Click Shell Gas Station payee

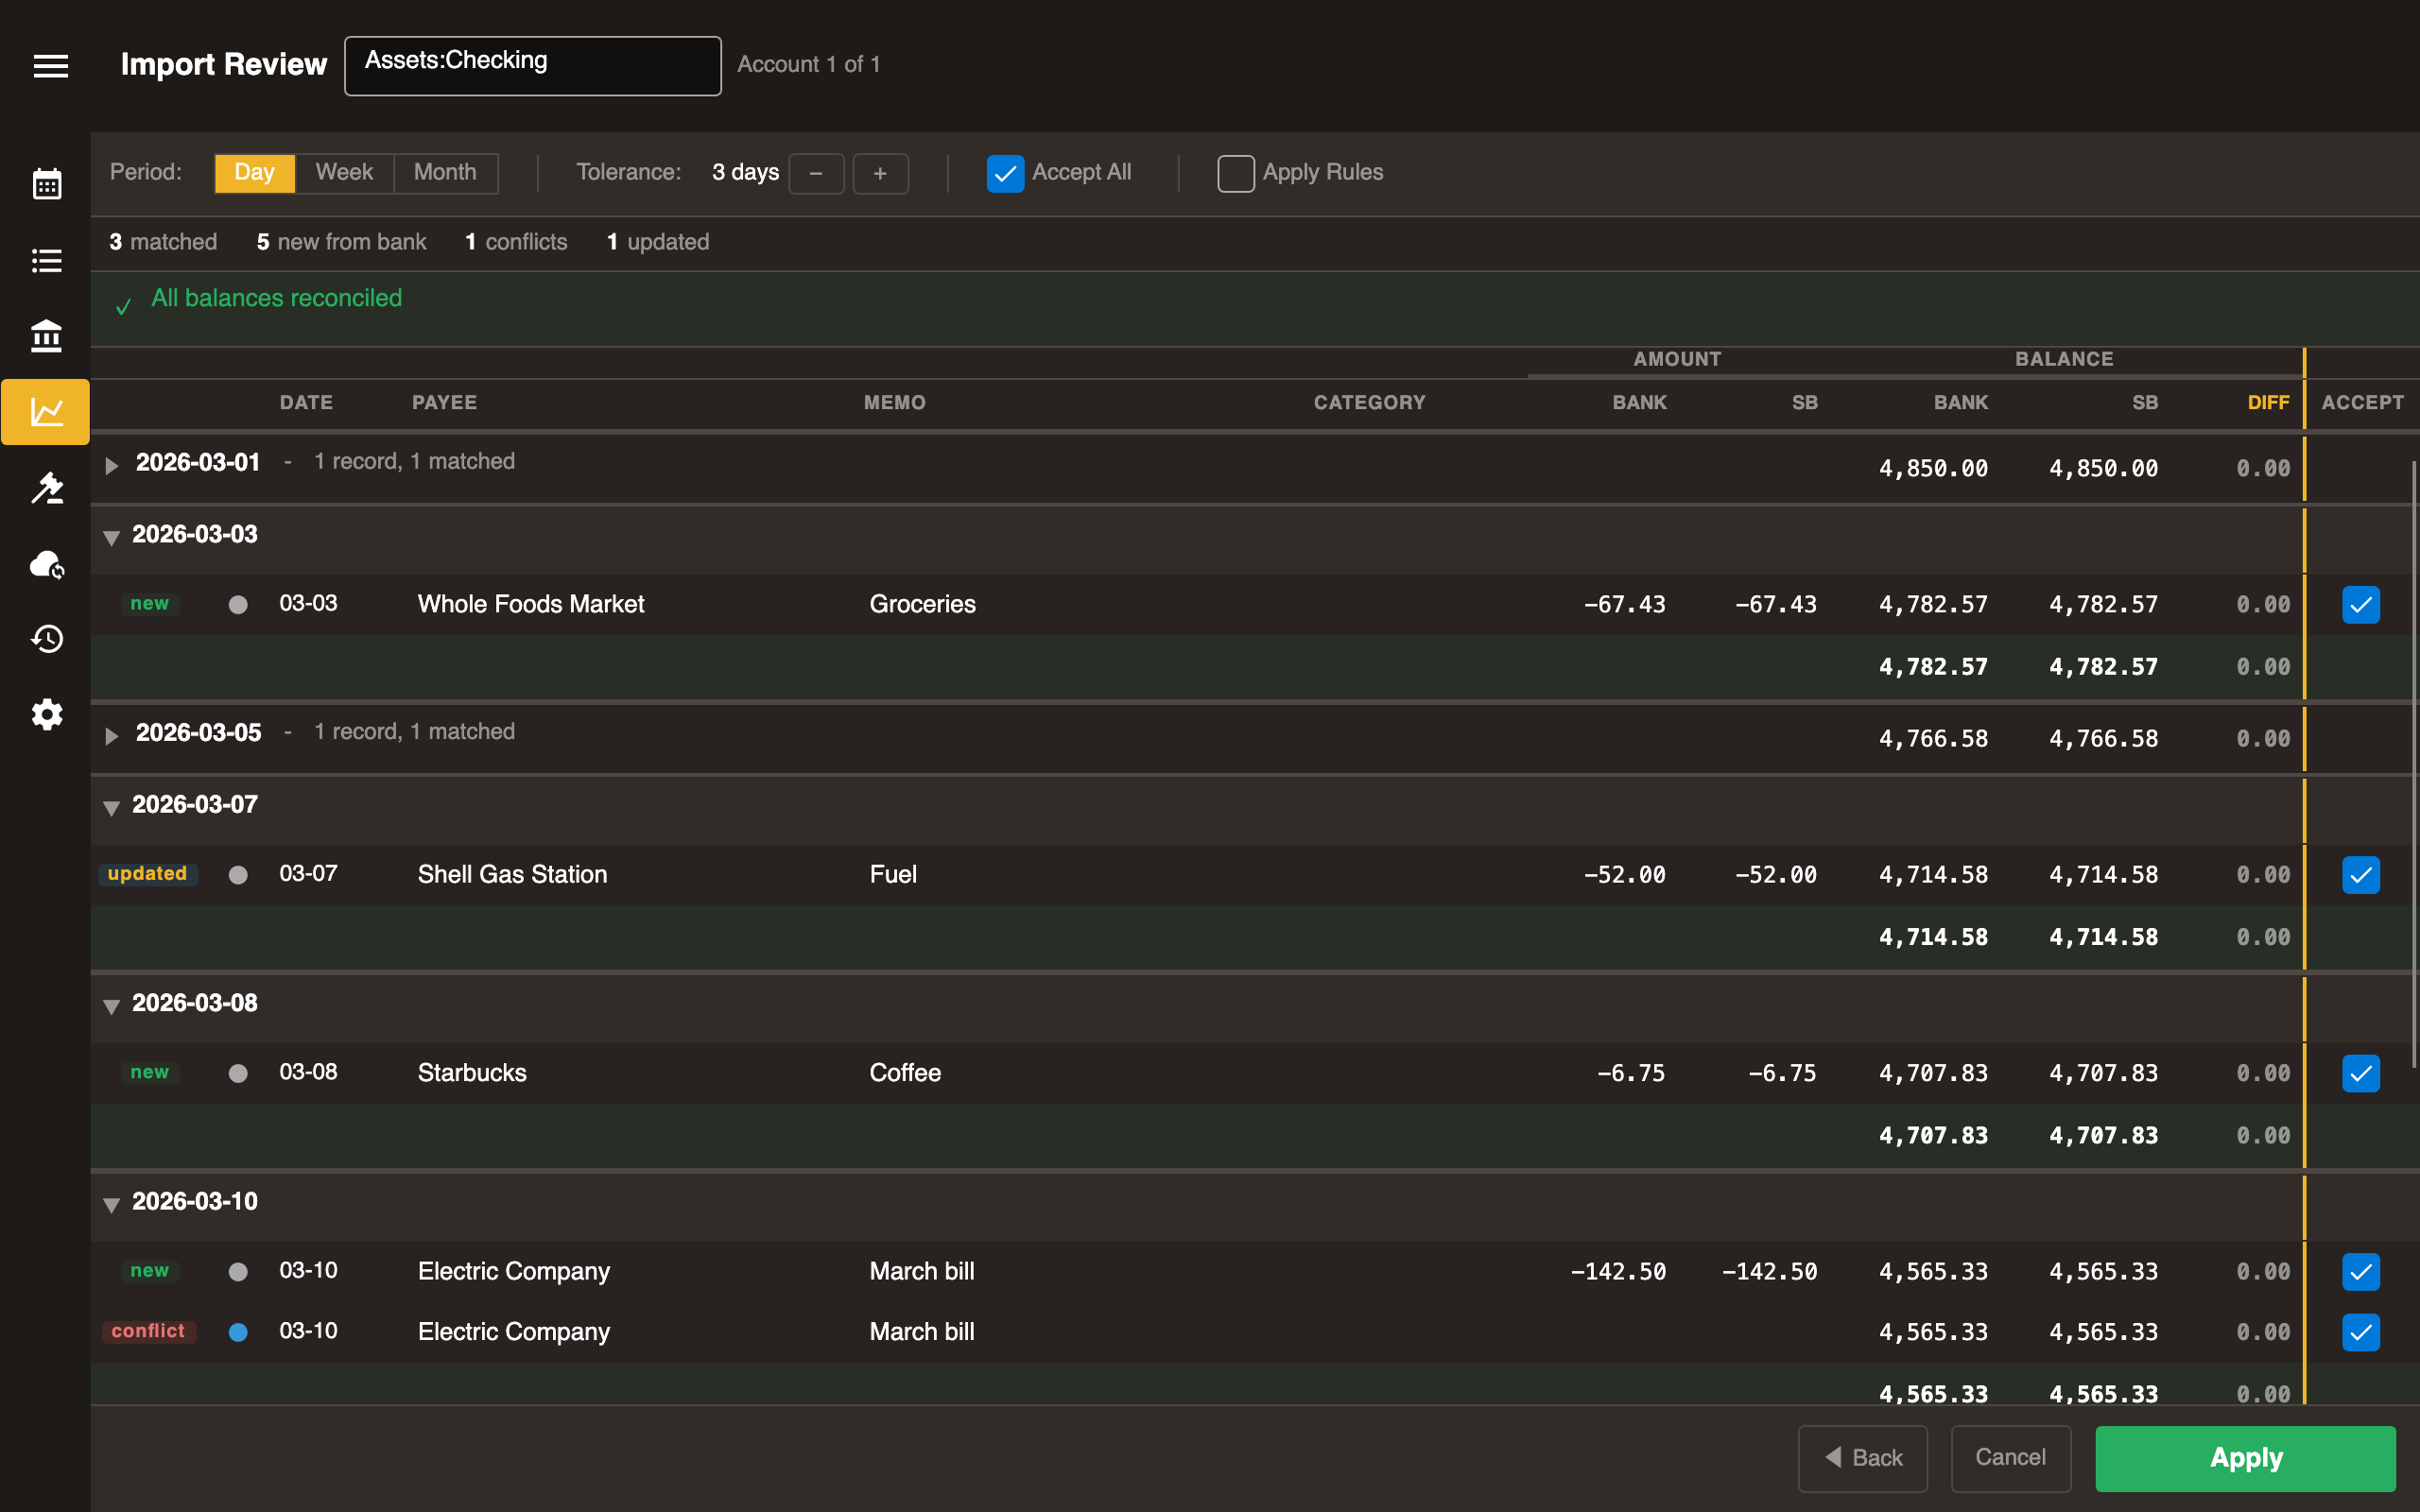tap(512, 875)
